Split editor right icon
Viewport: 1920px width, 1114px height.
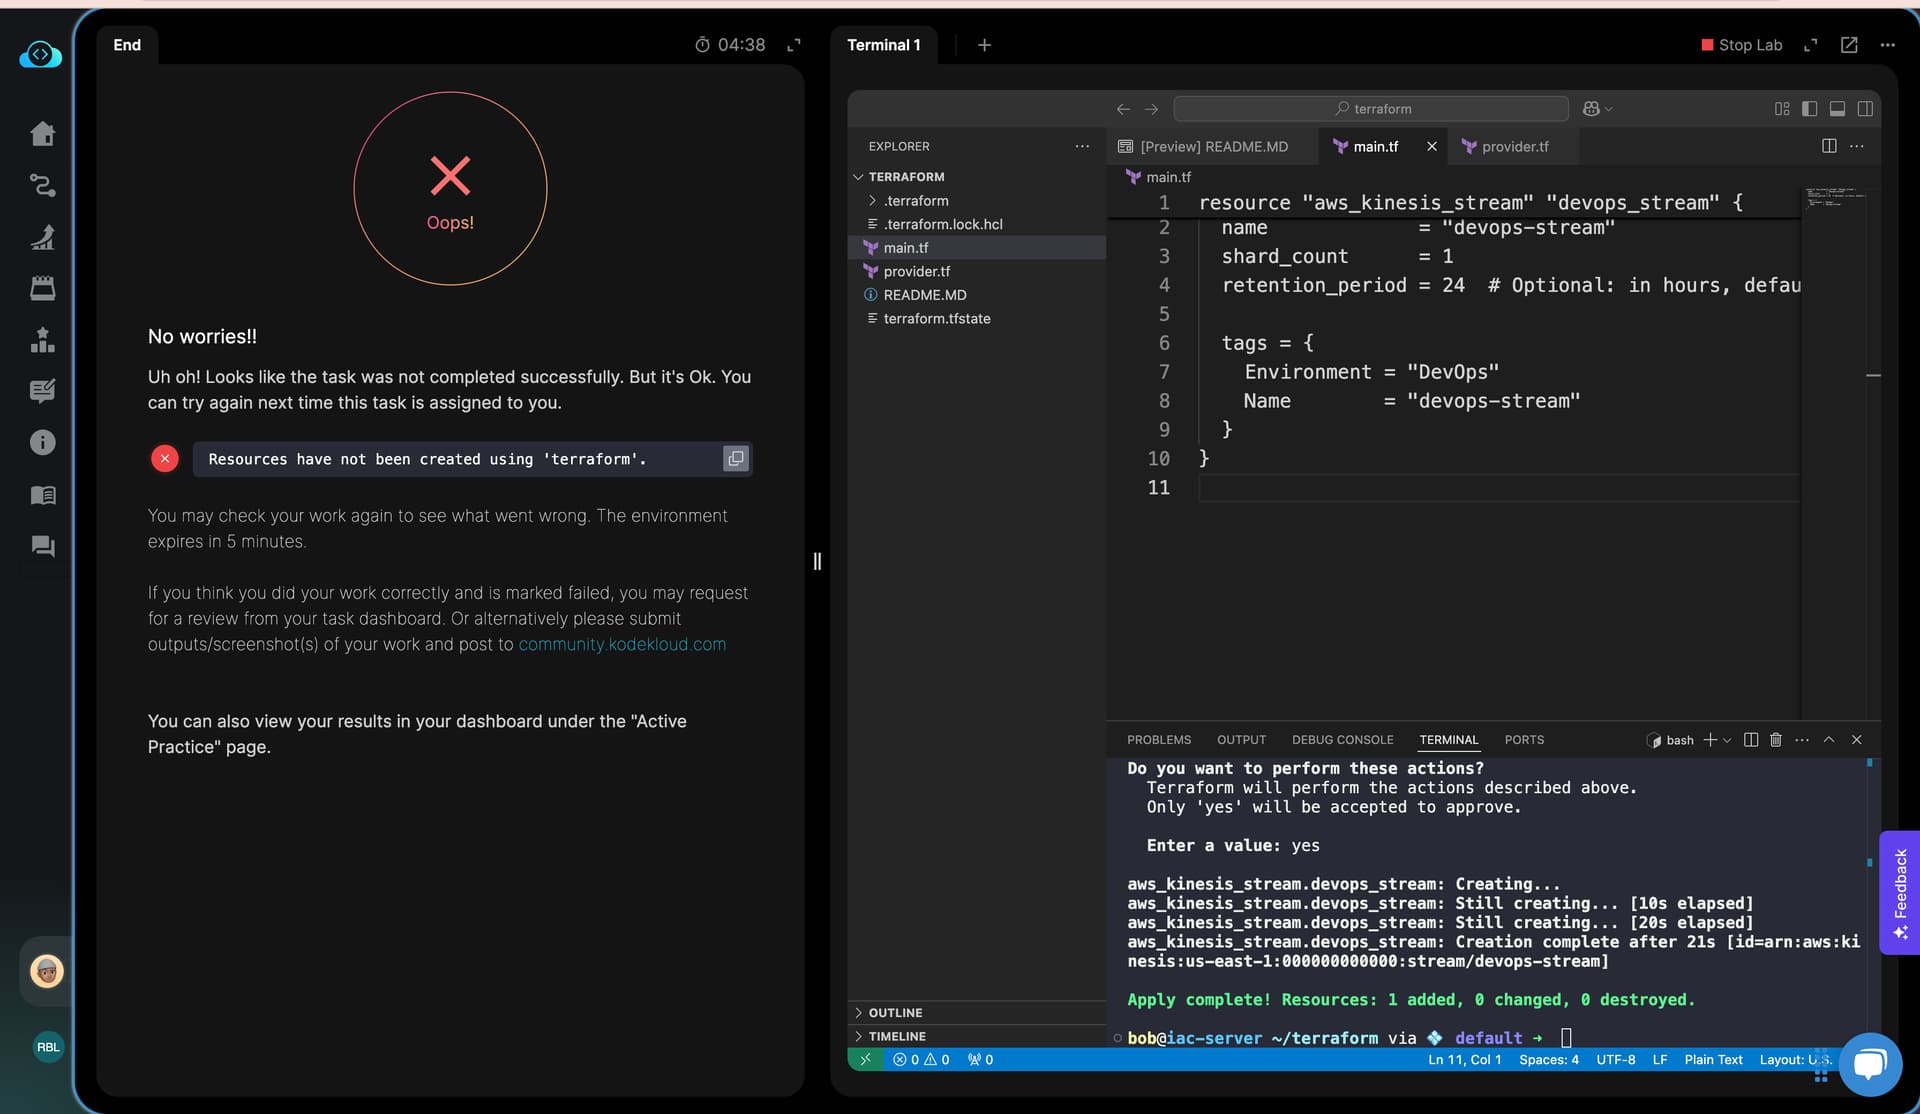[1829, 146]
